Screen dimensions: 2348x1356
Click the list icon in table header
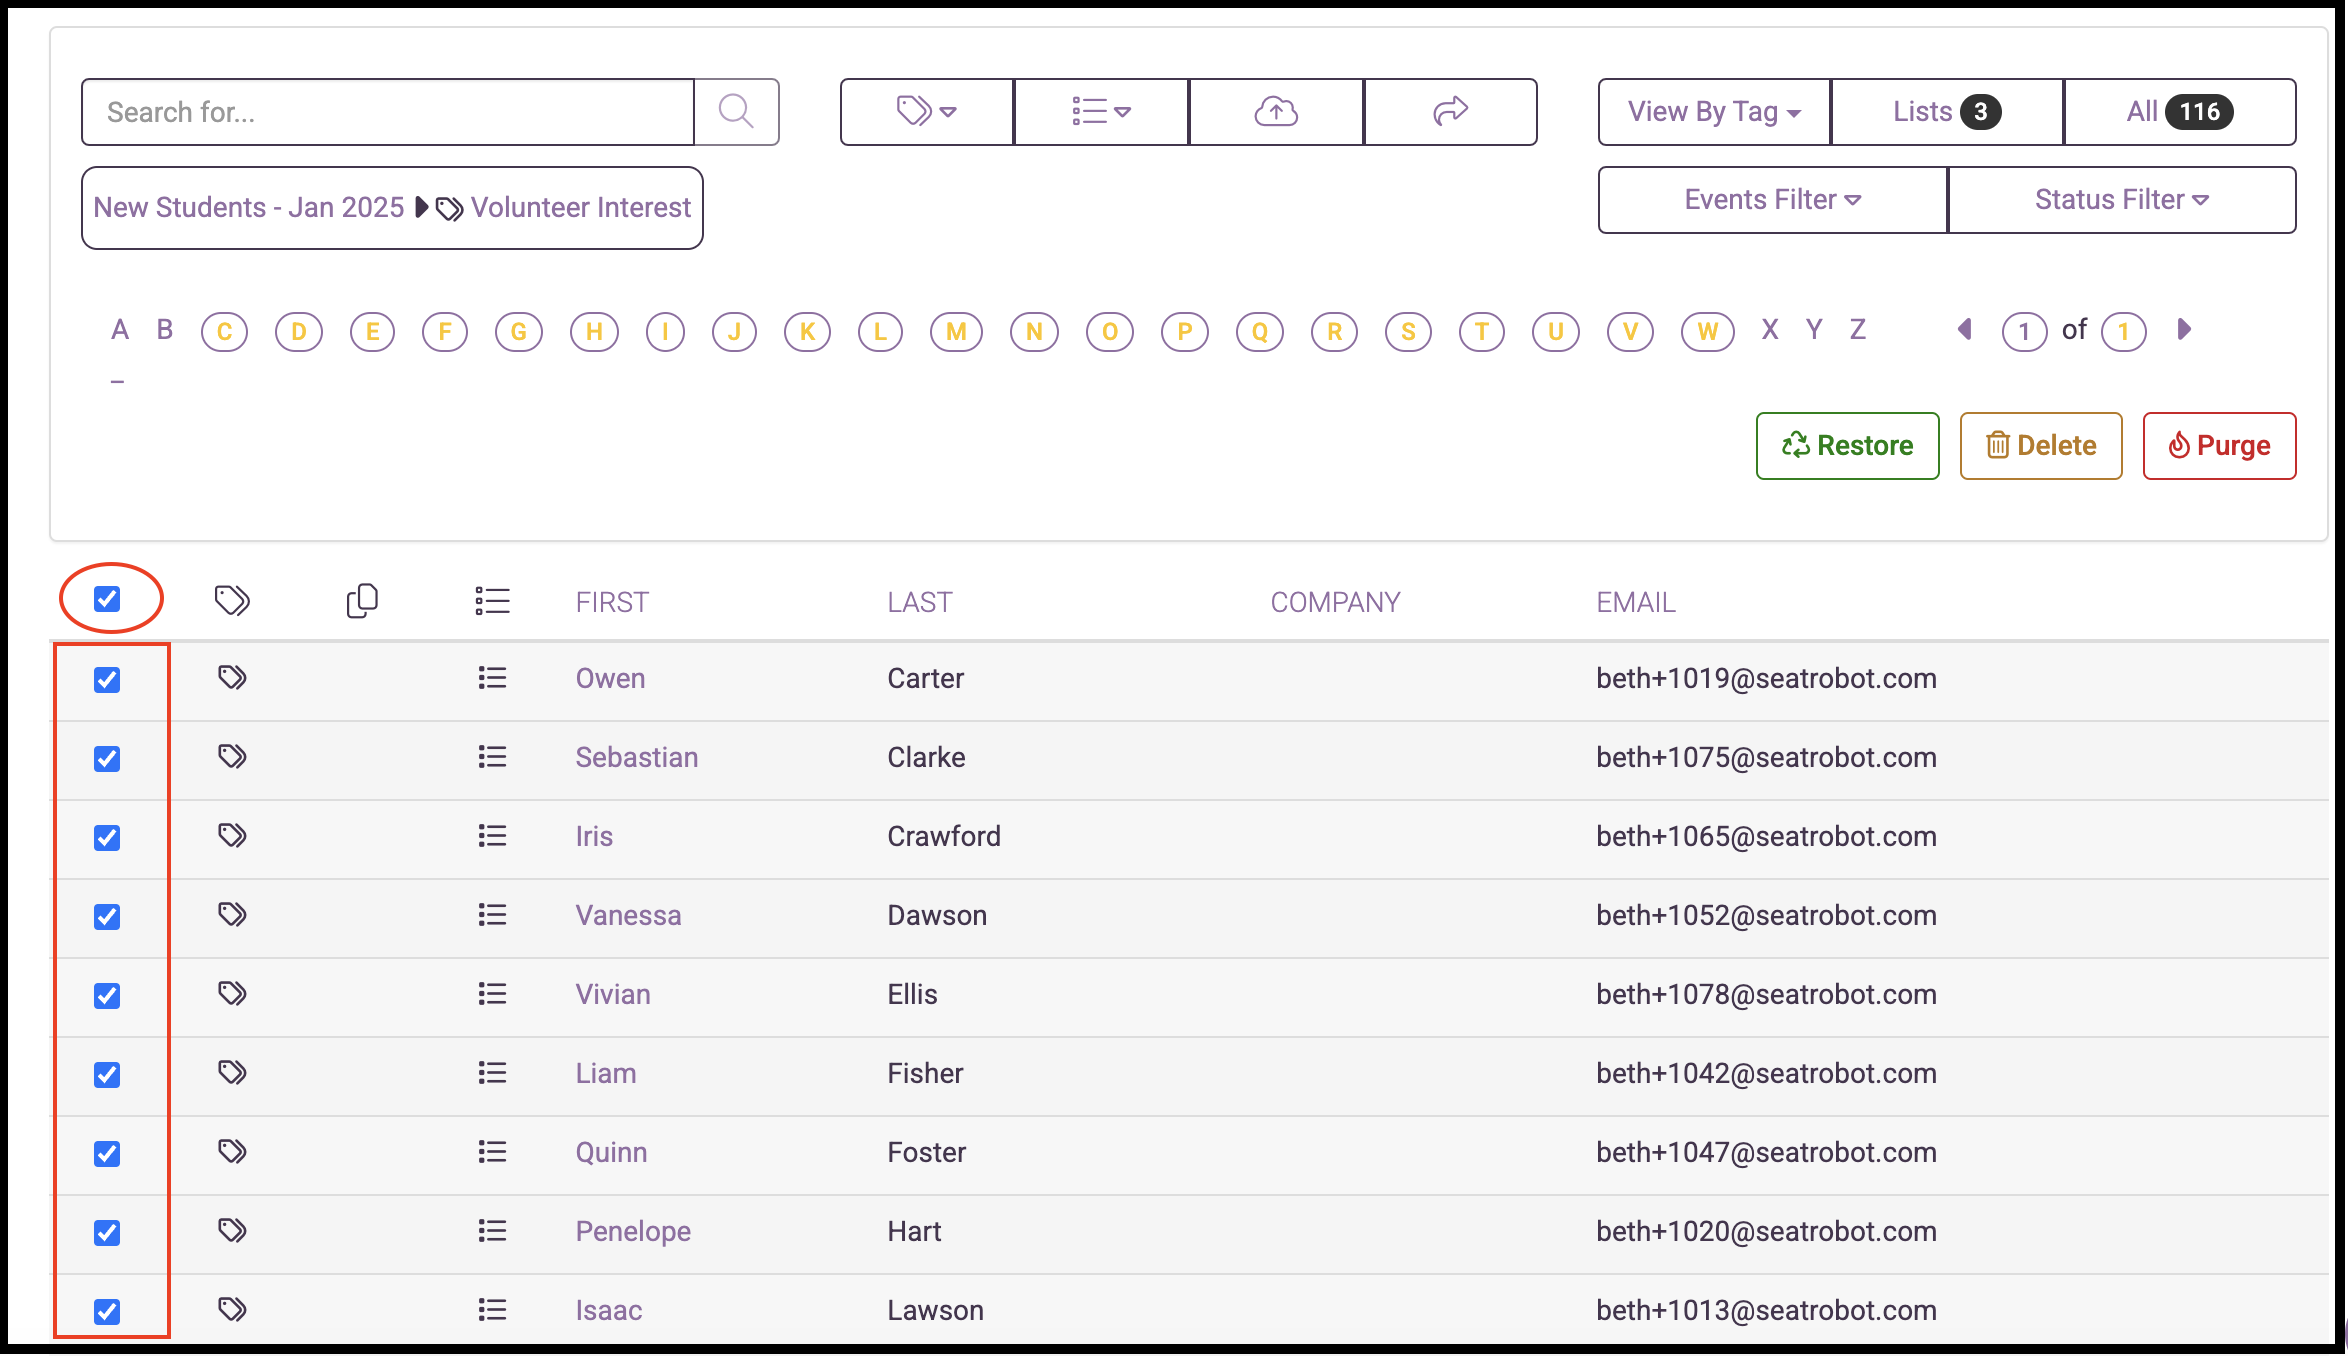[x=492, y=600]
